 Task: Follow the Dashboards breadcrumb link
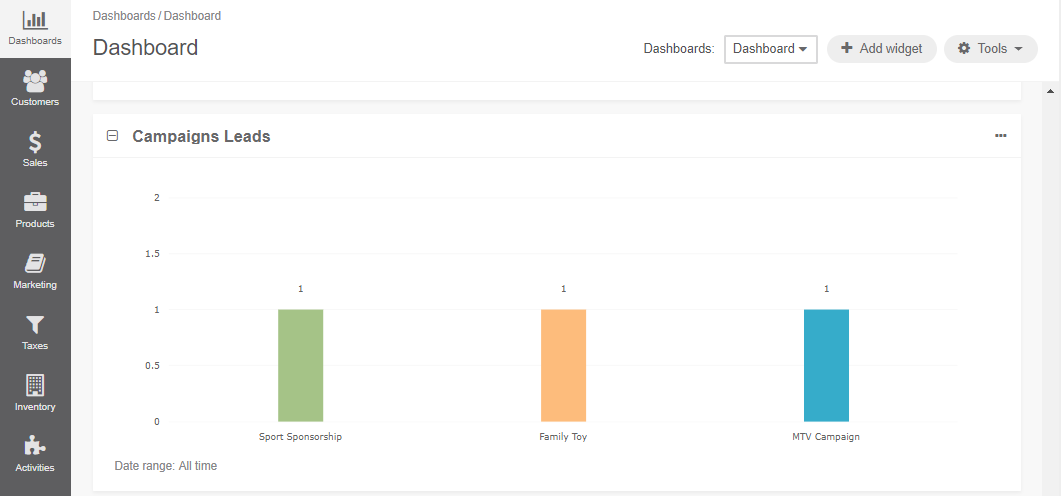[124, 16]
